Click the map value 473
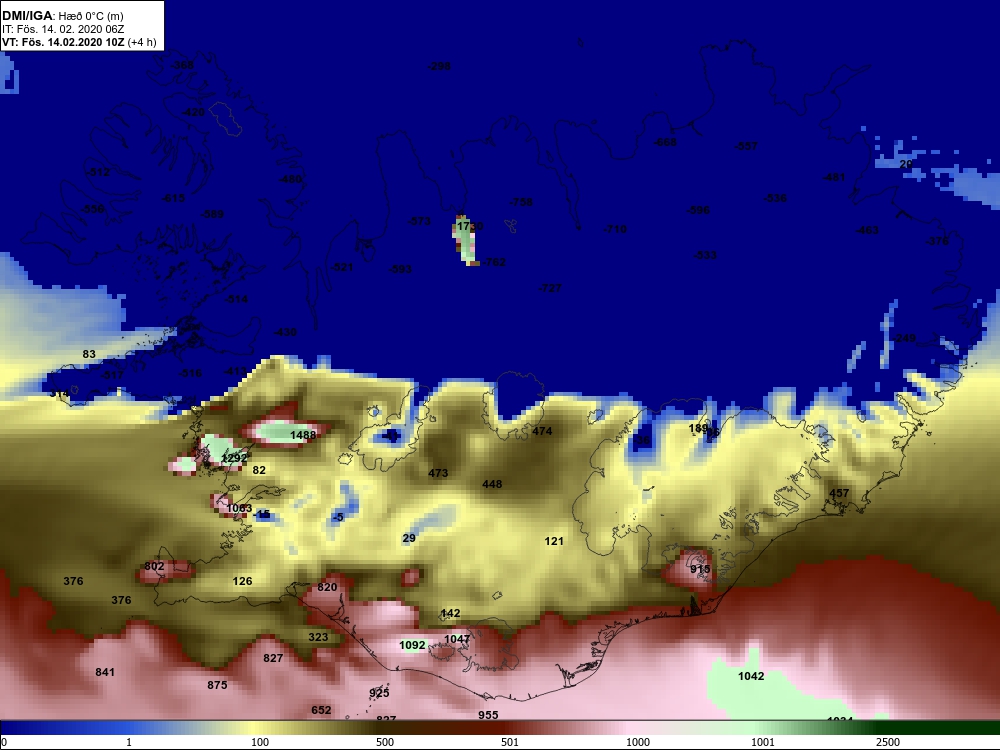 (438, 473)
